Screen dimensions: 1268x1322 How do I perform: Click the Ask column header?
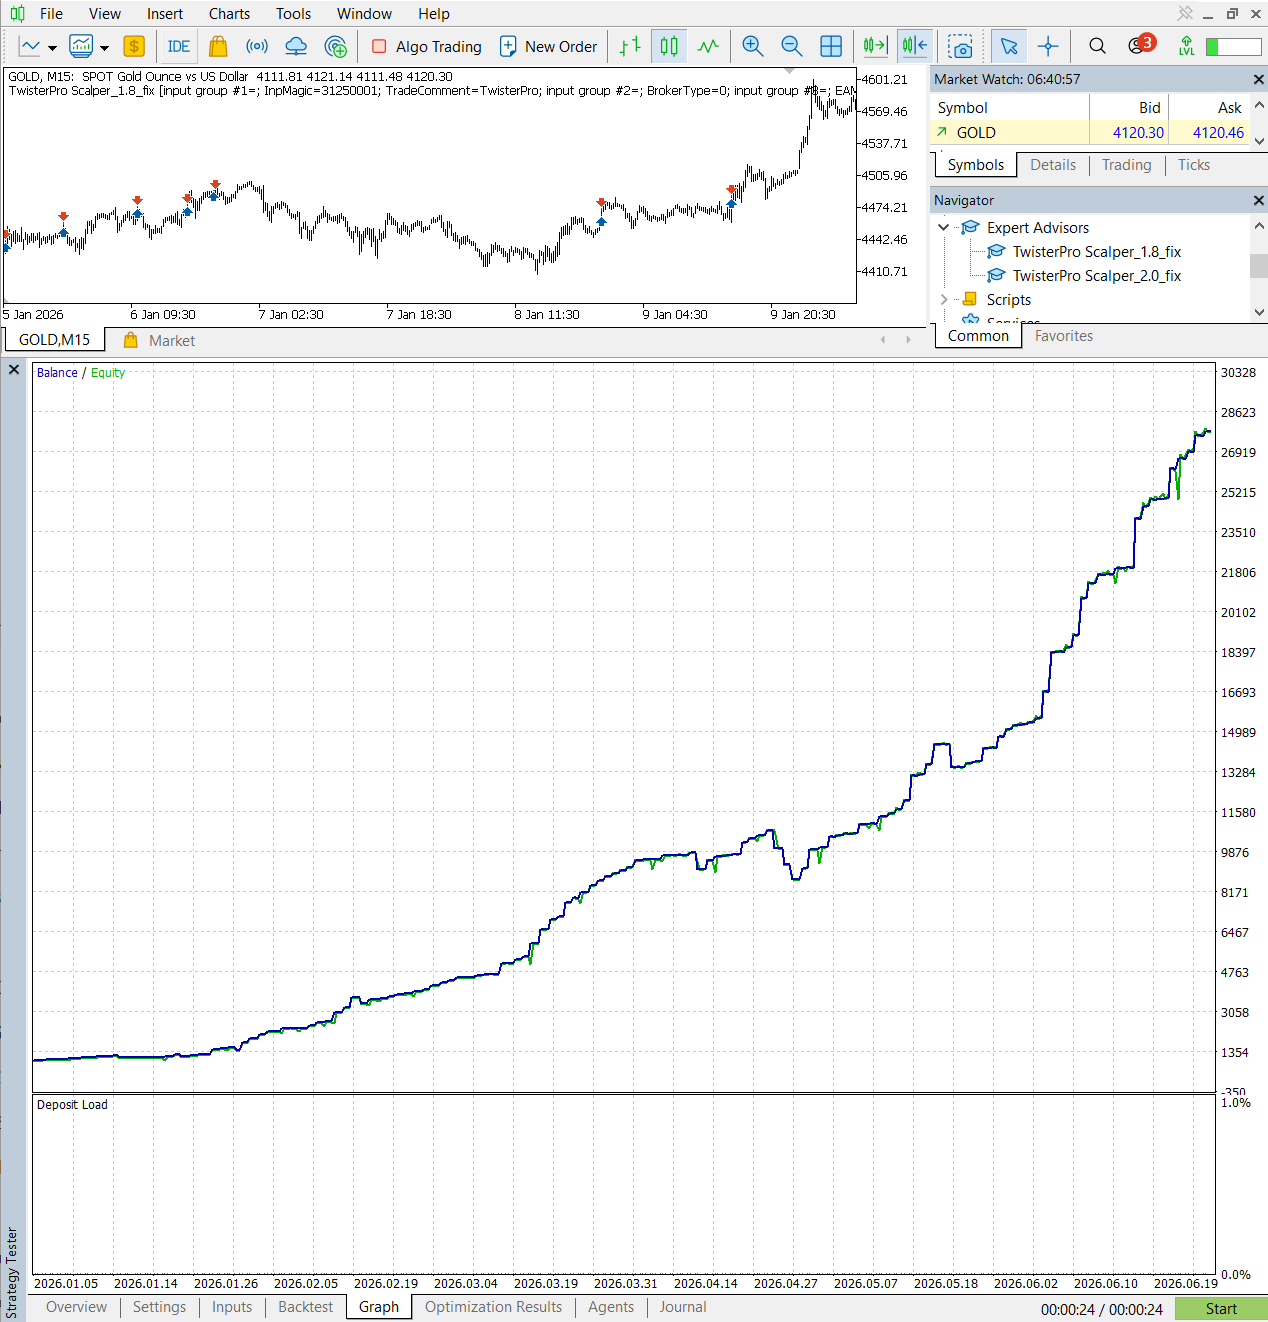1209,108
